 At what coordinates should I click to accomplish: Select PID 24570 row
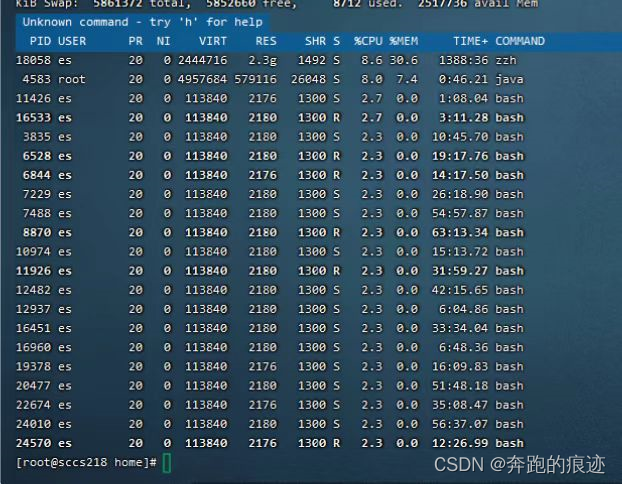pyautogui.click(x=270, y=443)
